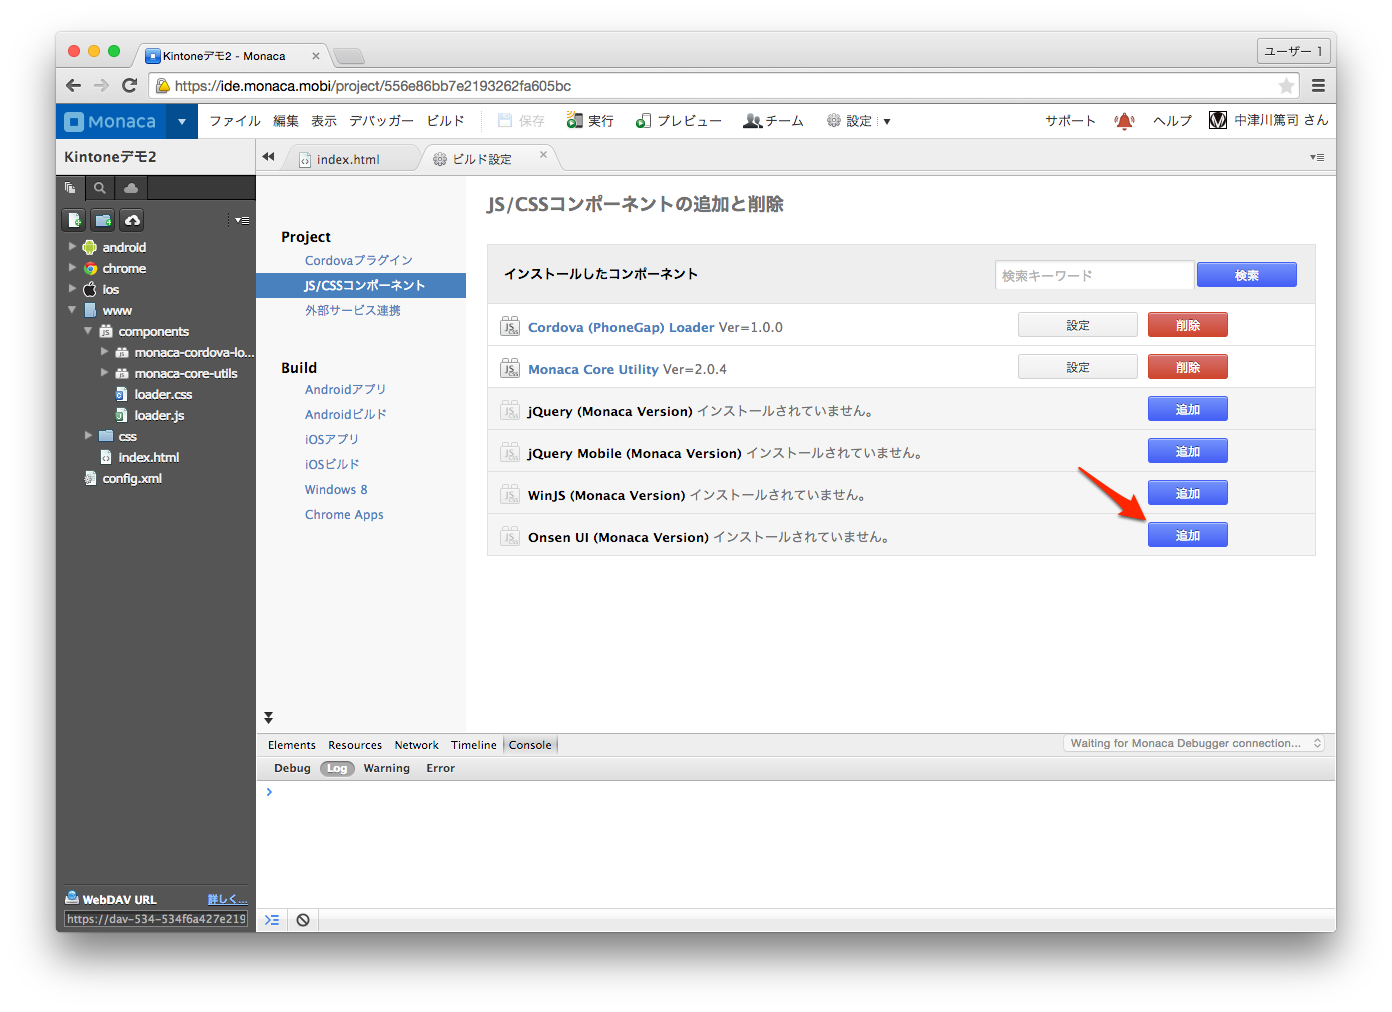Open the ファイル menu
Screen dimensions: 1392x1012
click(x=234, y=121)
